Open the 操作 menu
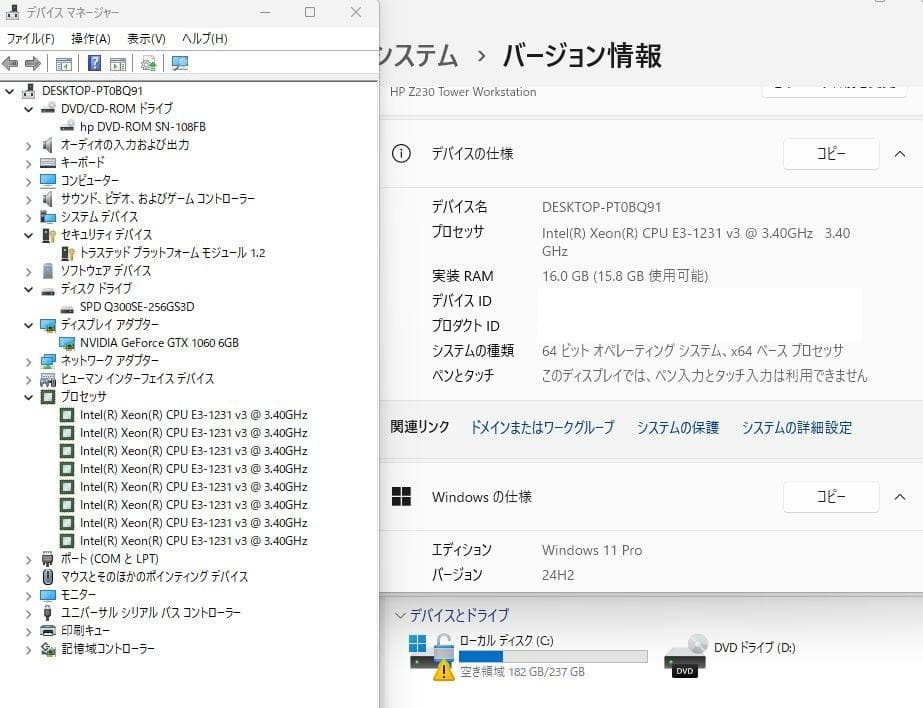 pyautogui.click(x=90, y=38)
